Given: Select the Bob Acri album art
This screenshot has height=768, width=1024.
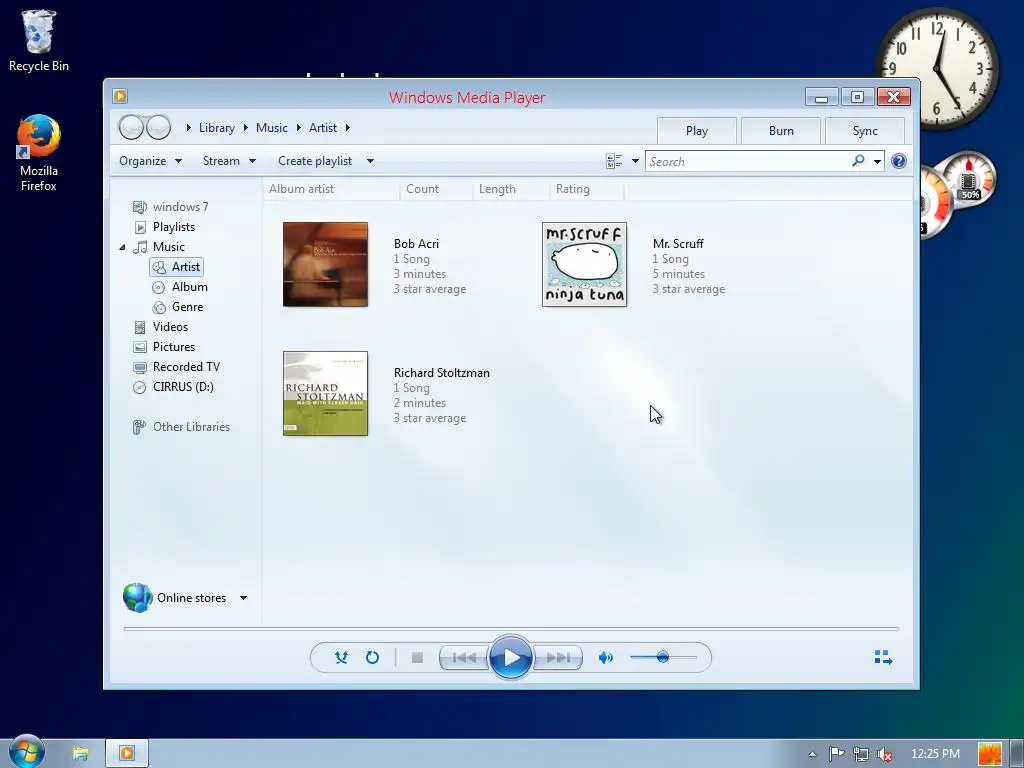Looking at the screenshot, I should point(325,264).
